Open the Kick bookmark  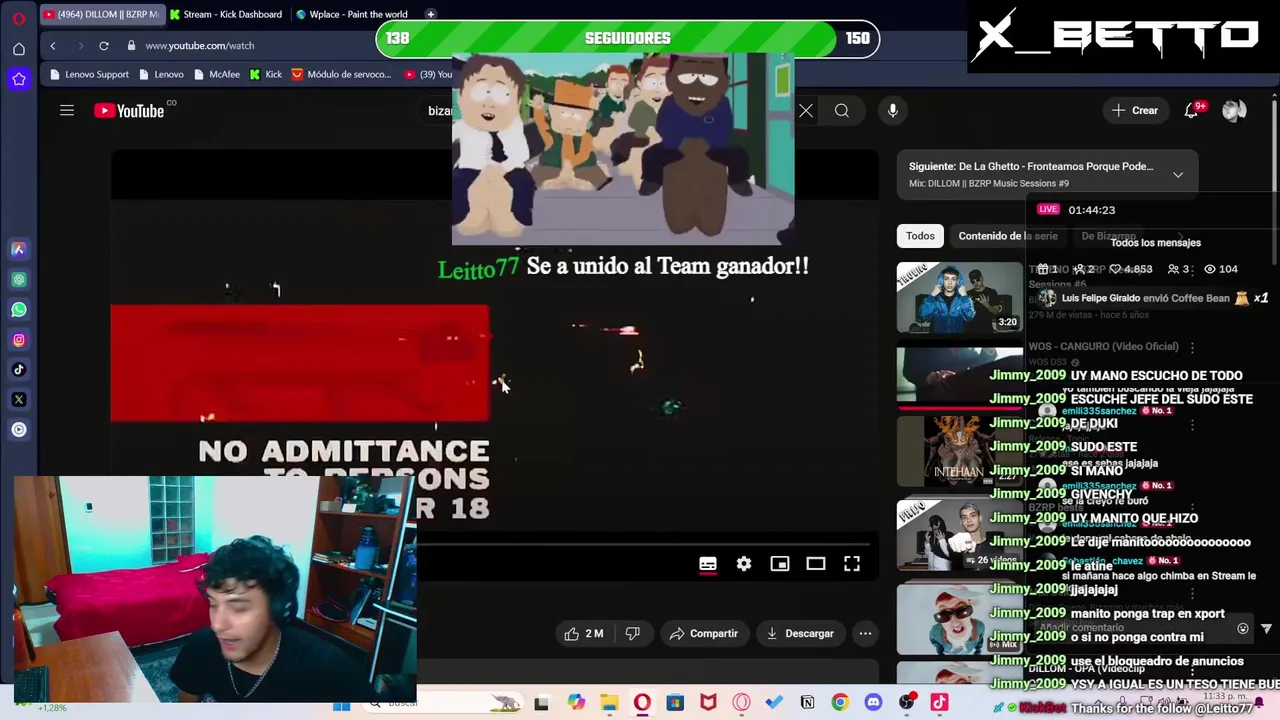coord(266,74)
